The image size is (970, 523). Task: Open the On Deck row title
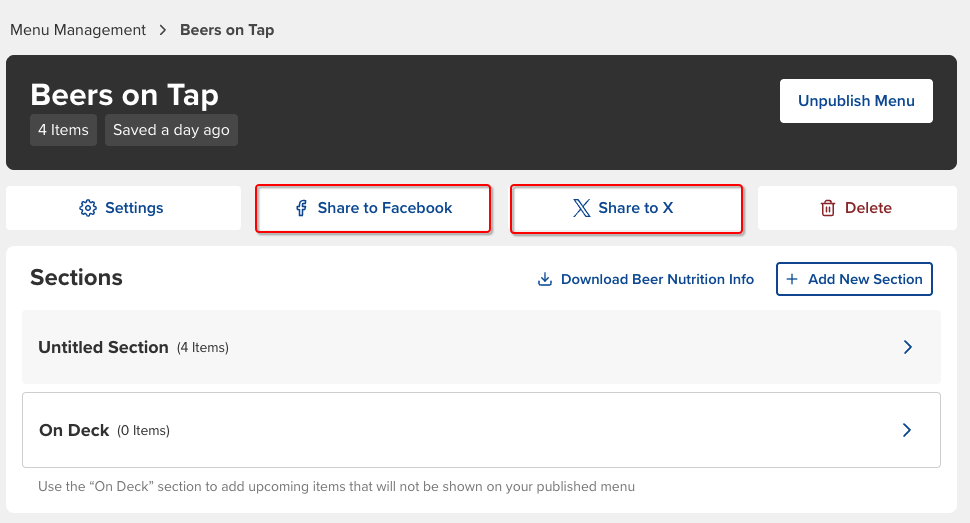coord(74,430)
